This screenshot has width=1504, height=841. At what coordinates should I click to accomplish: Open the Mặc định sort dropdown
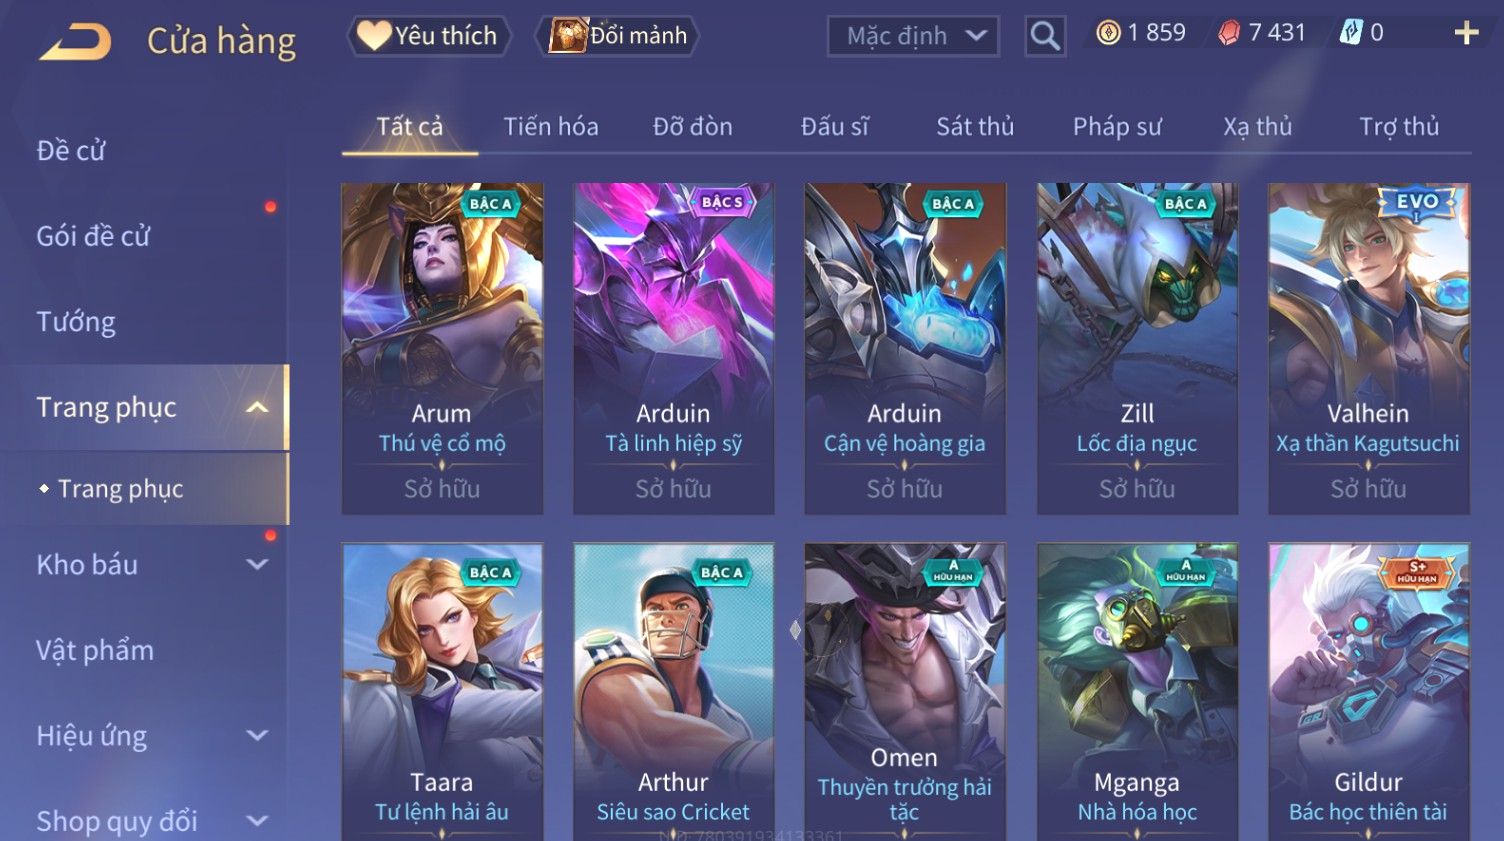pos(913,36)
